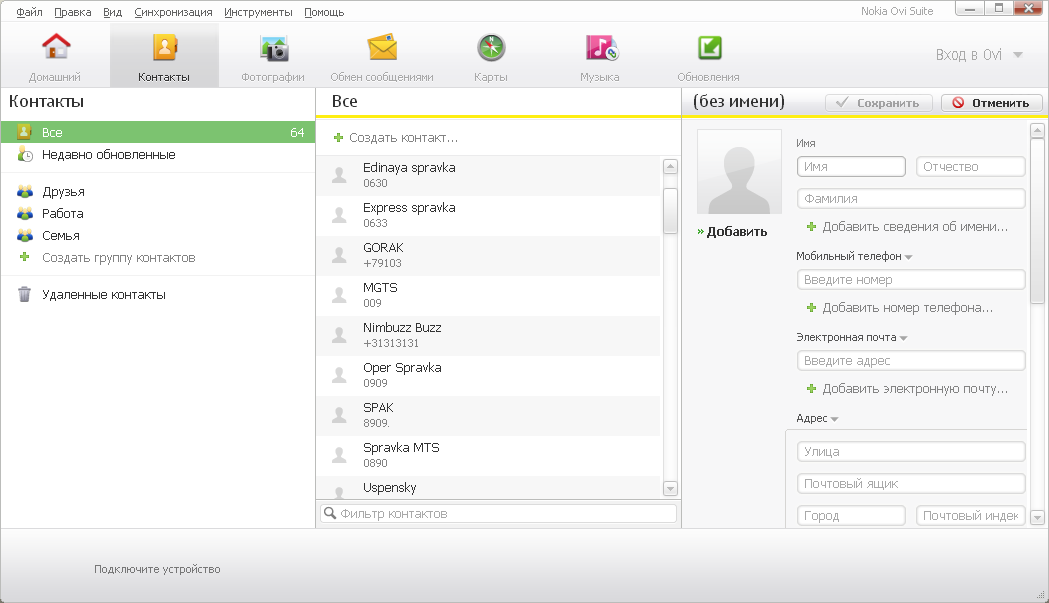Open the Карты compass icon
This screenshot has width=1049, height=603.
(491, 50)
